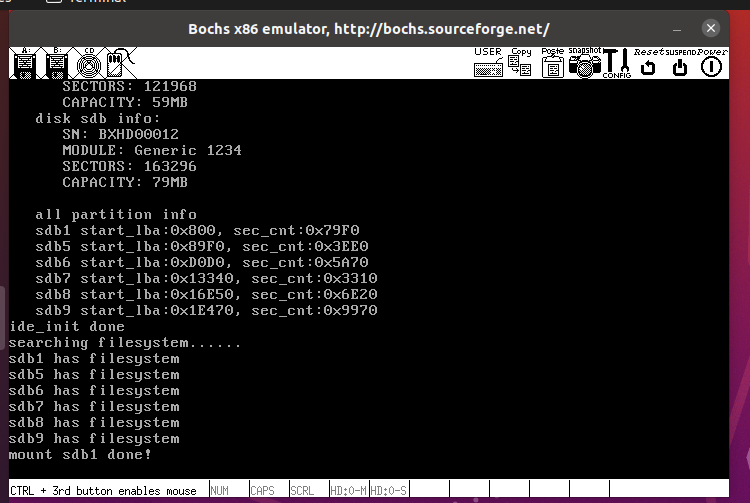Click the floppy B: drive icon
The height and width of the screenshot is (503, 750).
pyautogui.click(x=57, y=63)
